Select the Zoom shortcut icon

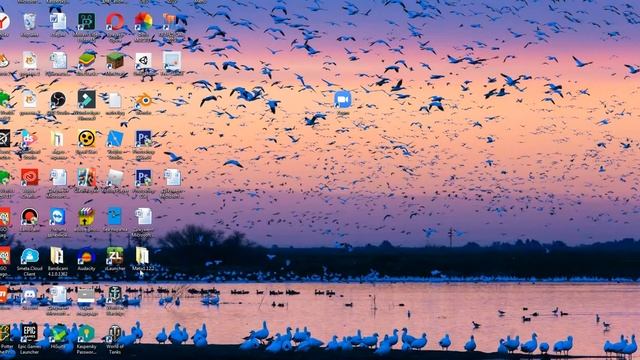[x=342, y=100]
